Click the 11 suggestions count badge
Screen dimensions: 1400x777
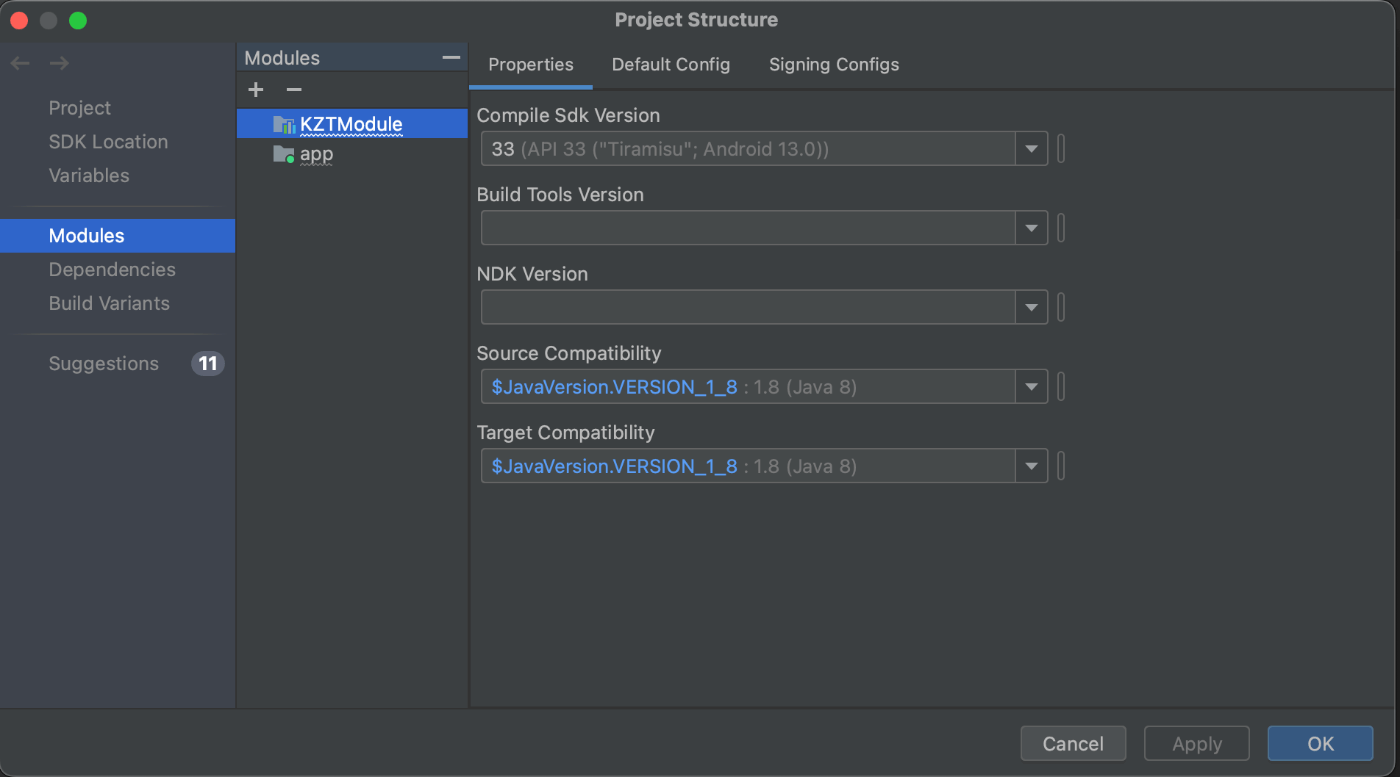click(x=208, y=363)
